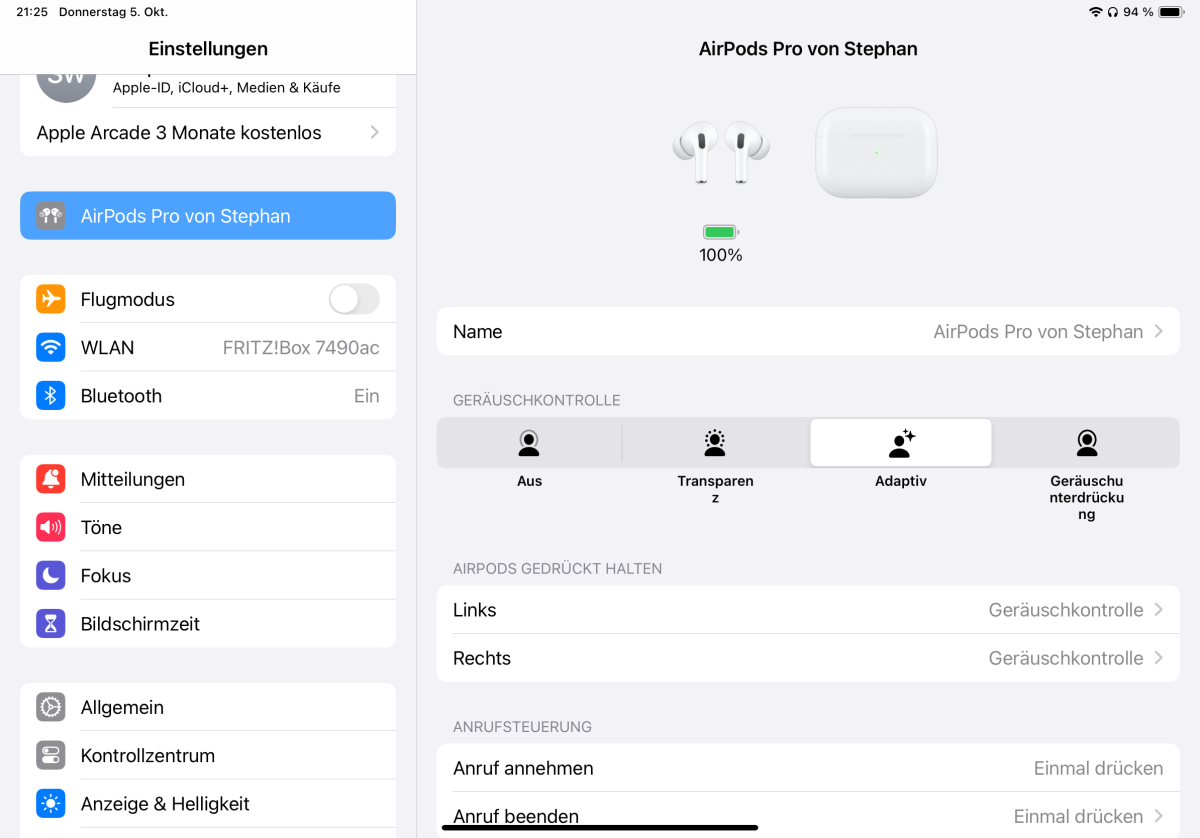Screen dimensions: 1200x838
Task: Tap the 100% battery label
Action: tap(721, 255)
